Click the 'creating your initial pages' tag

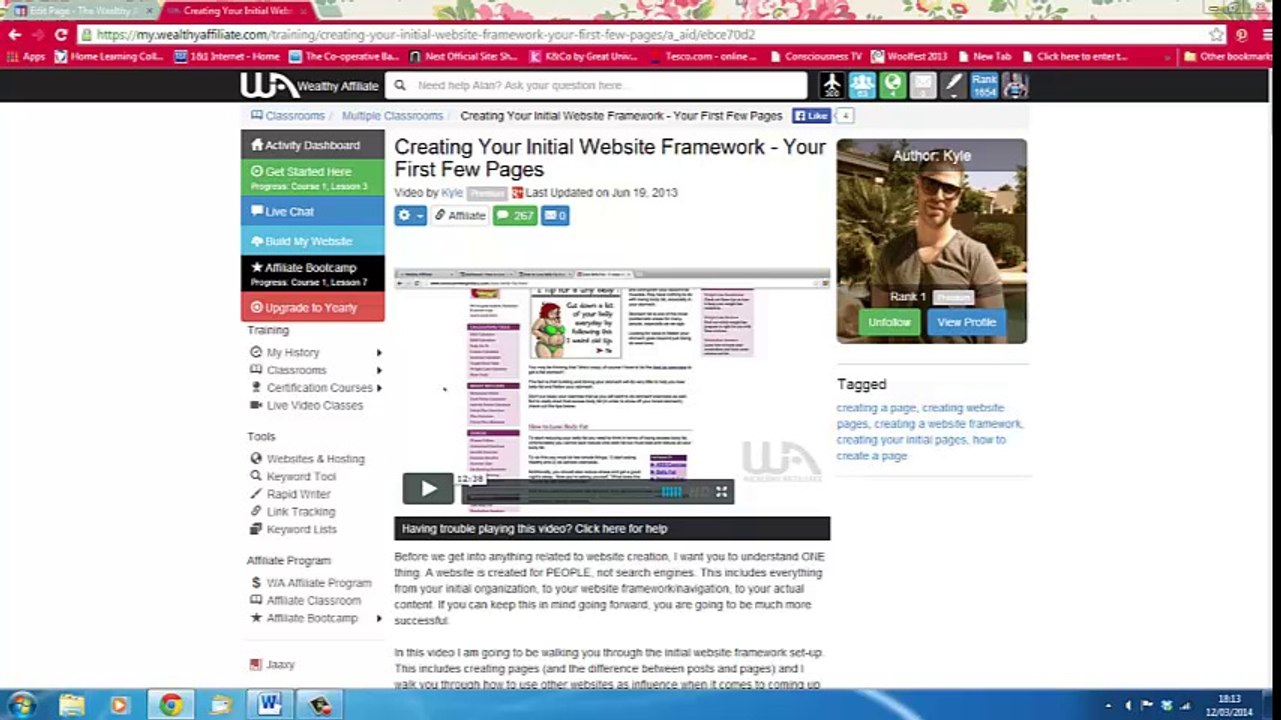pos(902,440)
